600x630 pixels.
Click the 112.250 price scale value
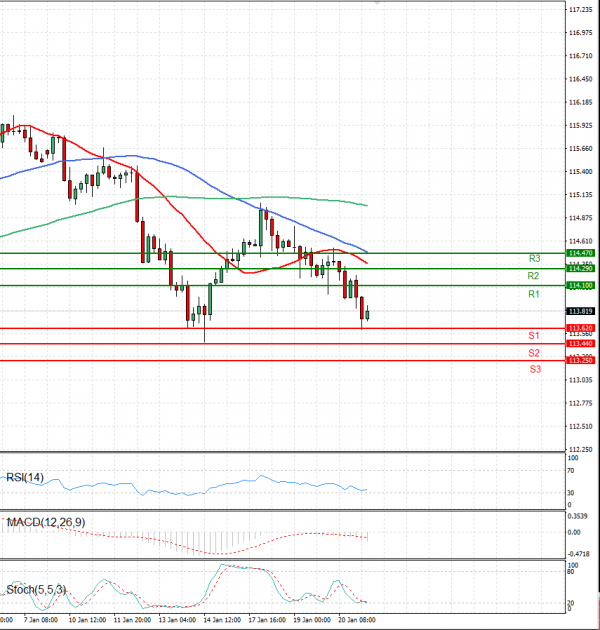581,450
